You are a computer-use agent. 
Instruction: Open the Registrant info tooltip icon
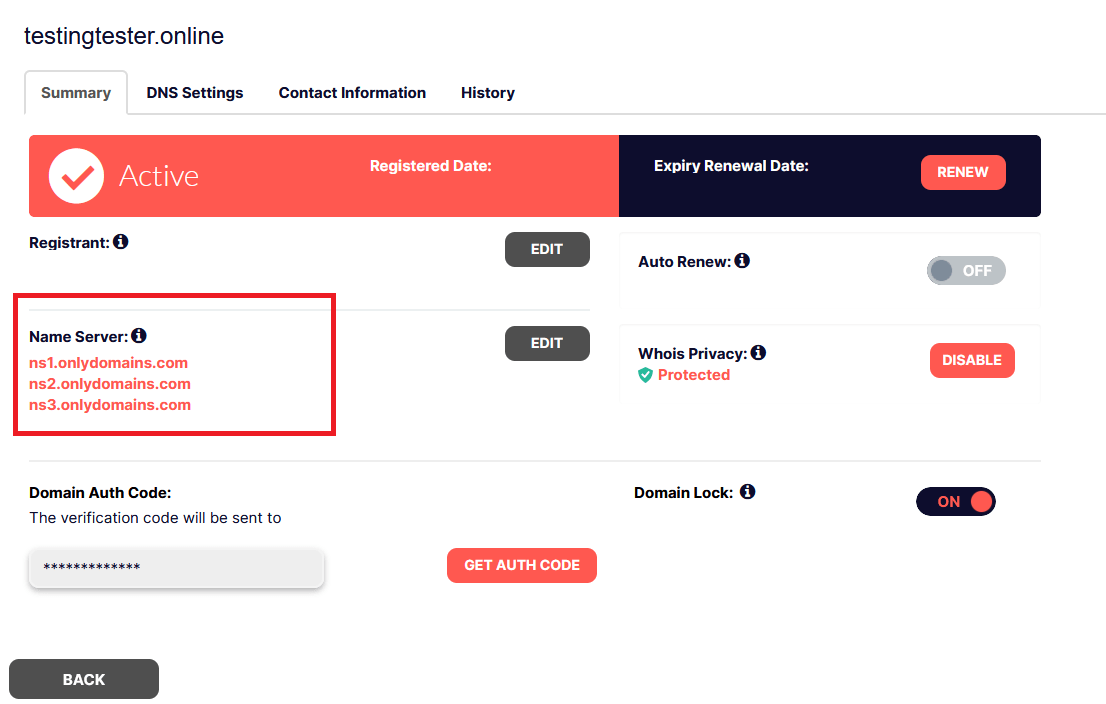[x=121, y=241]
